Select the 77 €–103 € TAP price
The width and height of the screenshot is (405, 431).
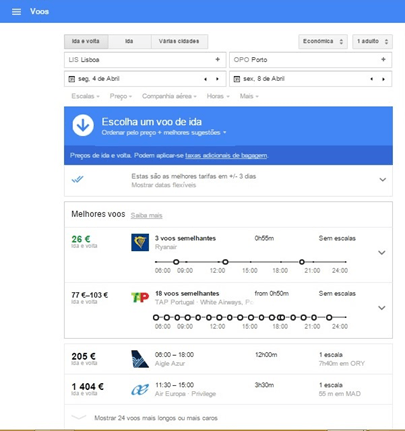(x=90, y=295)
